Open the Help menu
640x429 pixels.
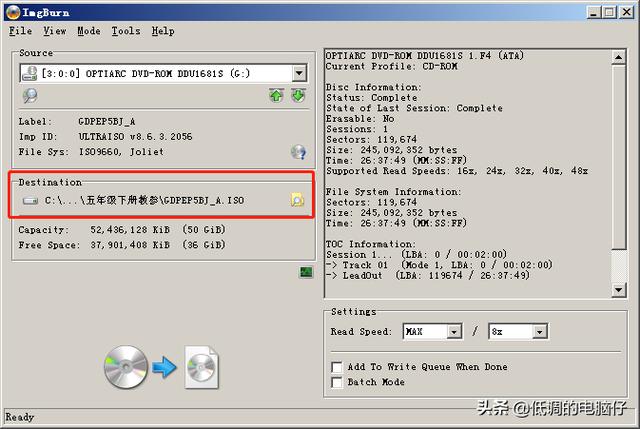162,31
